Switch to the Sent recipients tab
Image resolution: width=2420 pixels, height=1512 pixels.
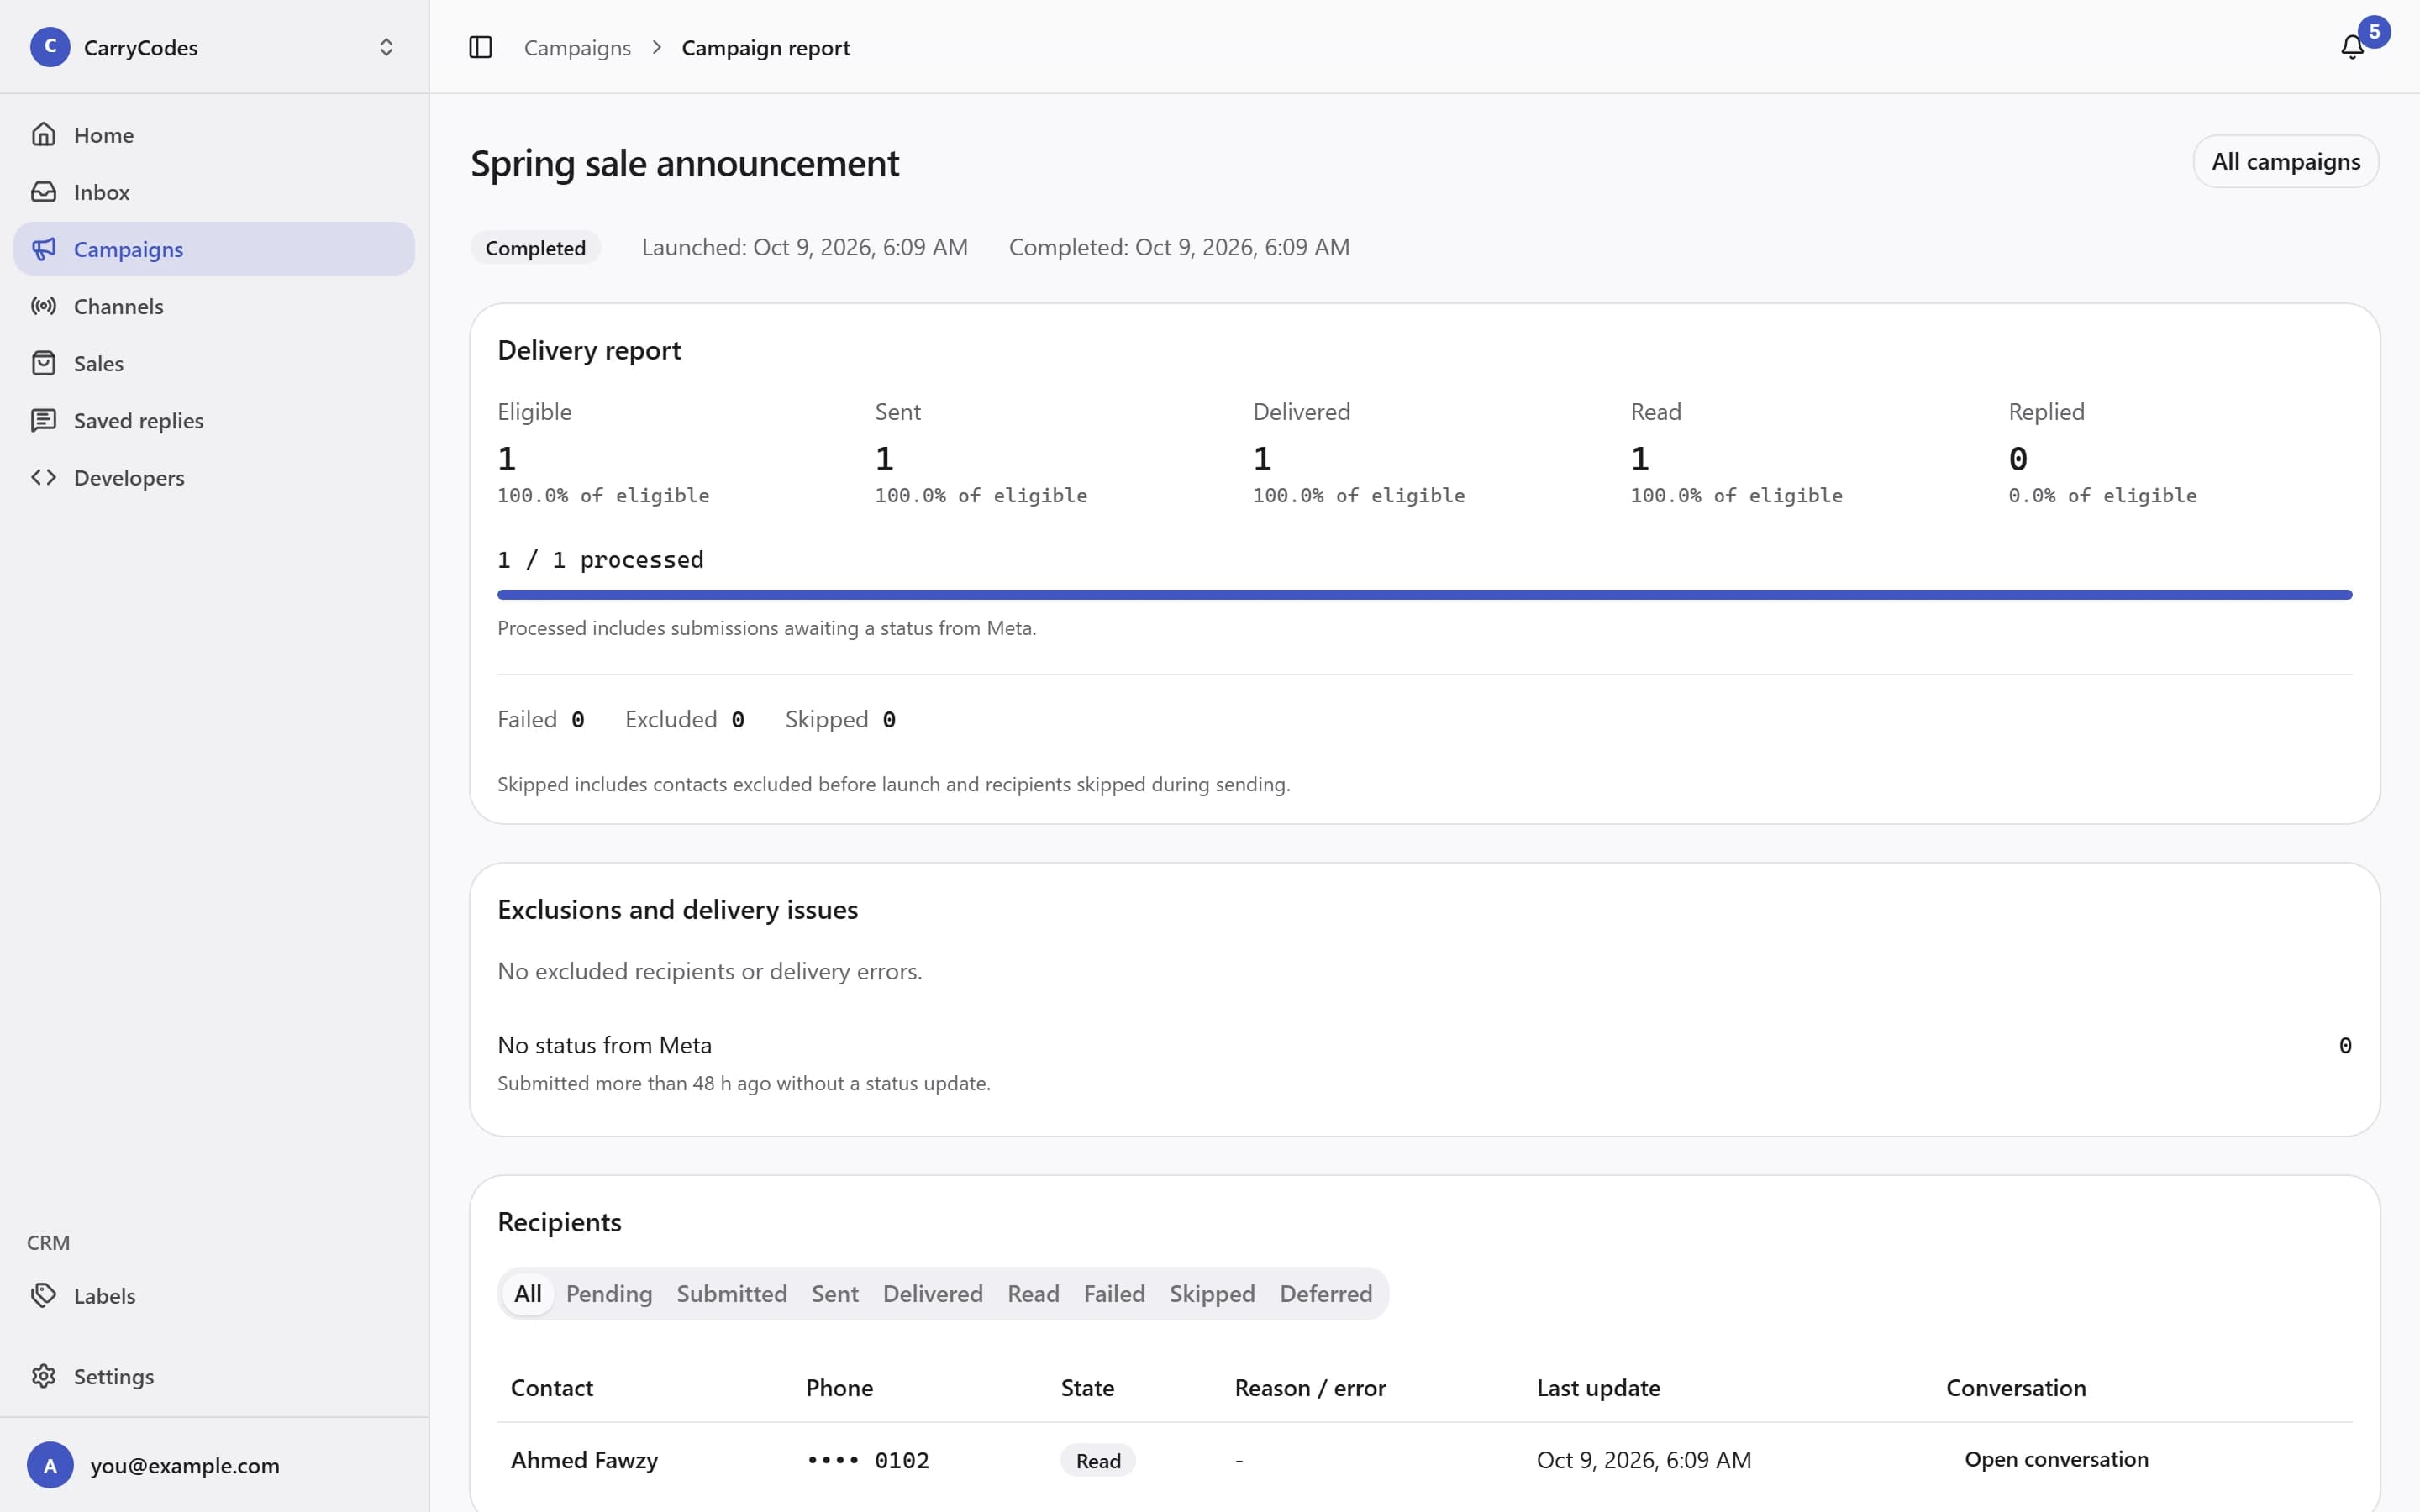click(834, 1293)
